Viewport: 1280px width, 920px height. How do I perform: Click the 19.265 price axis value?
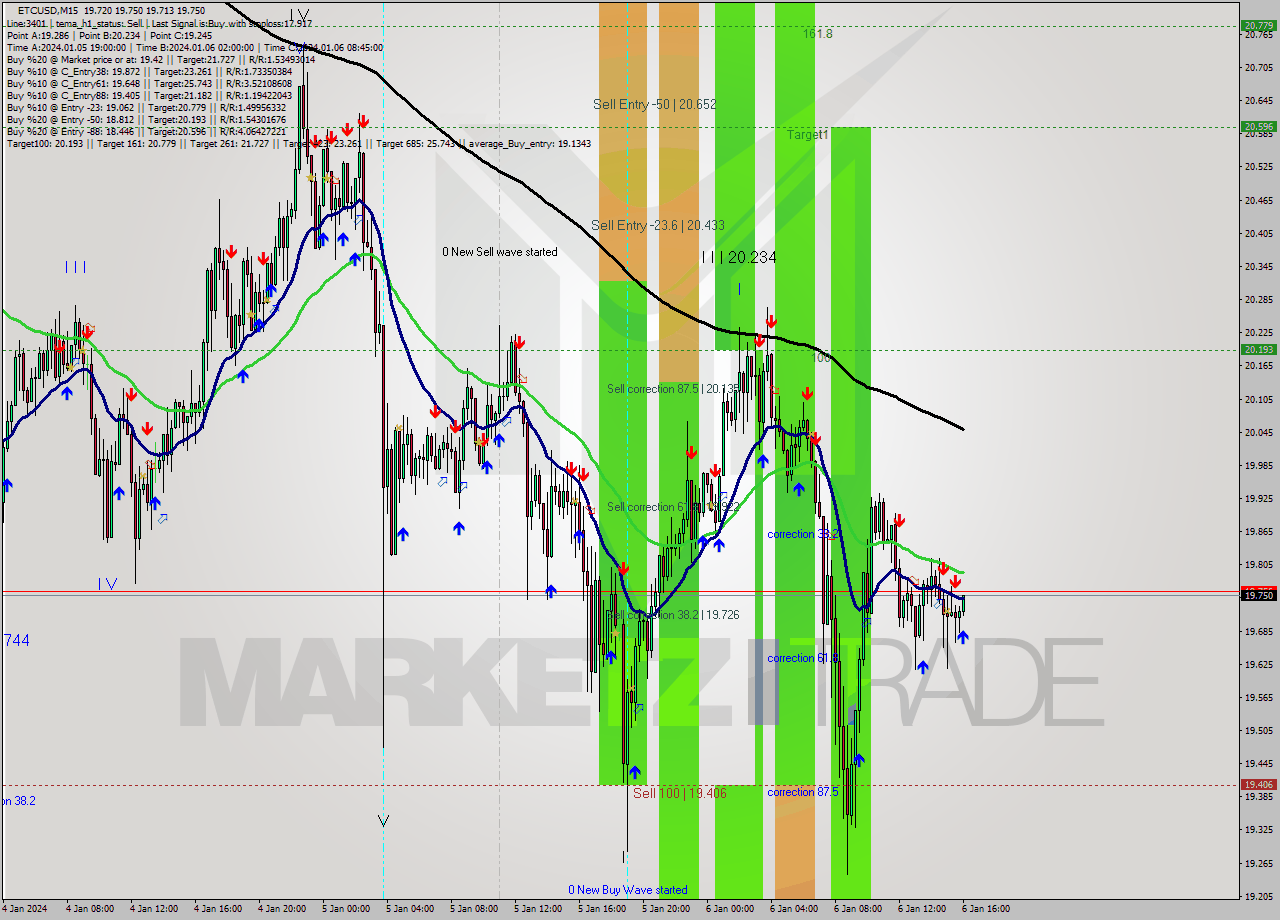click(x=1259, y=863)
